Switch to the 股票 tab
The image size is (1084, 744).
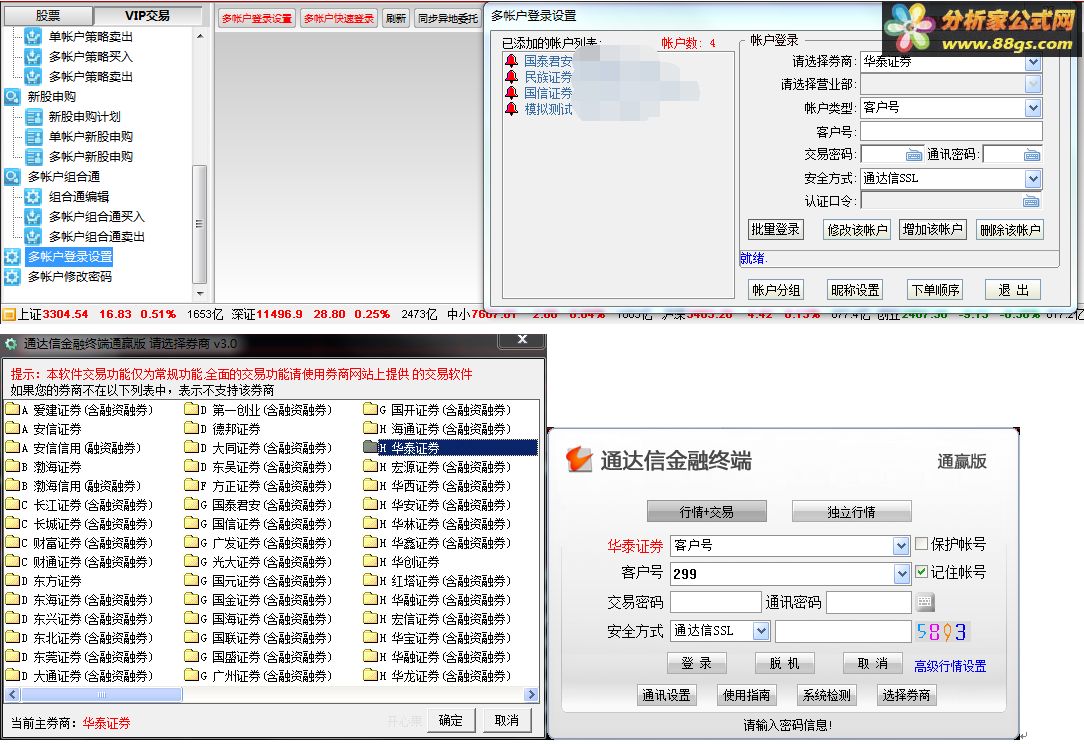click(48, 15)
